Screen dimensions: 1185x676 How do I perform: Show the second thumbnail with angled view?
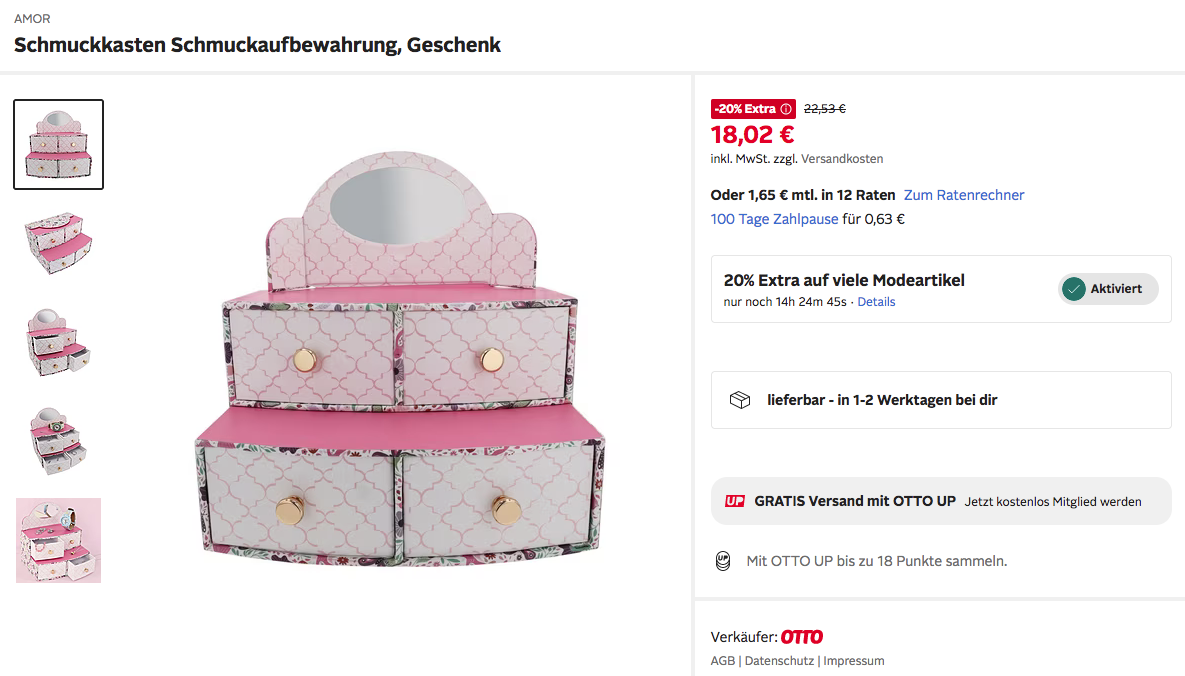58,243
